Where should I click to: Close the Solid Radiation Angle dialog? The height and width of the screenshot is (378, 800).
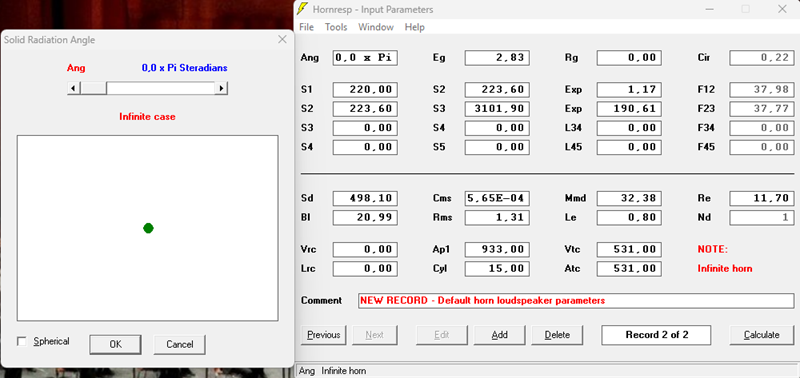point(282,40)
